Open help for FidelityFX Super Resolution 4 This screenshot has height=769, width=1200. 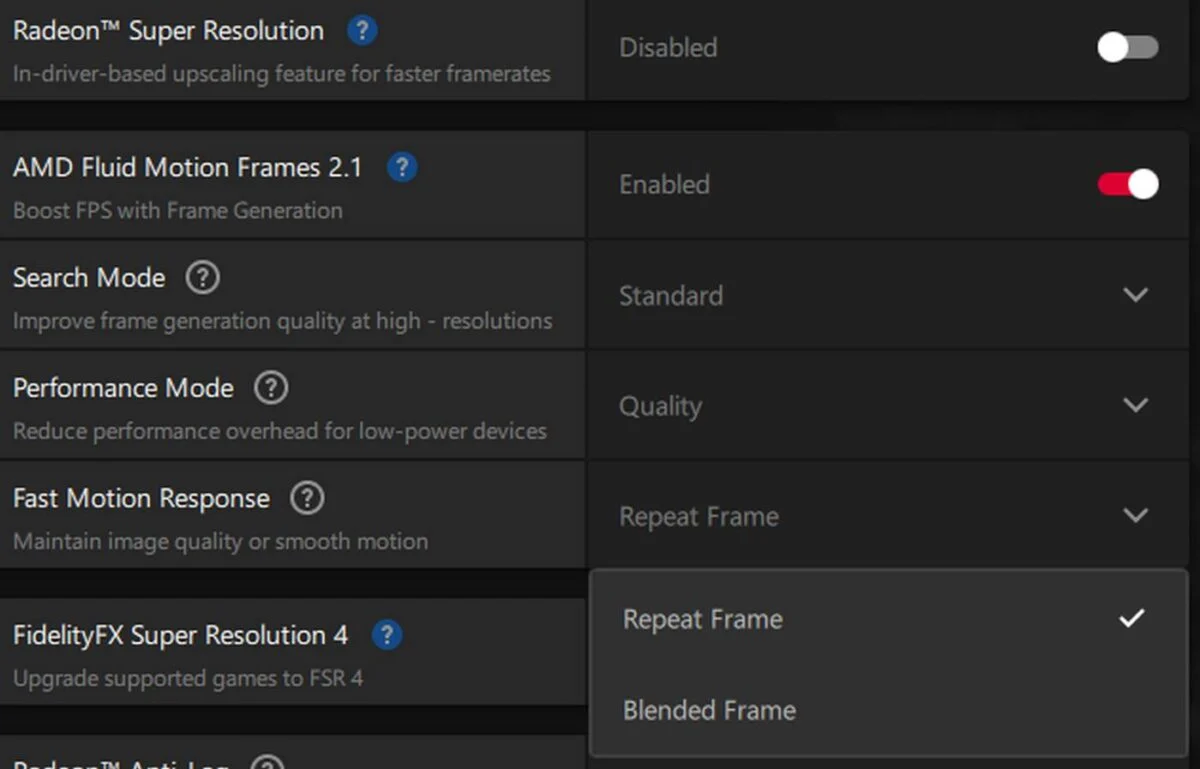(x=387, y=635)
